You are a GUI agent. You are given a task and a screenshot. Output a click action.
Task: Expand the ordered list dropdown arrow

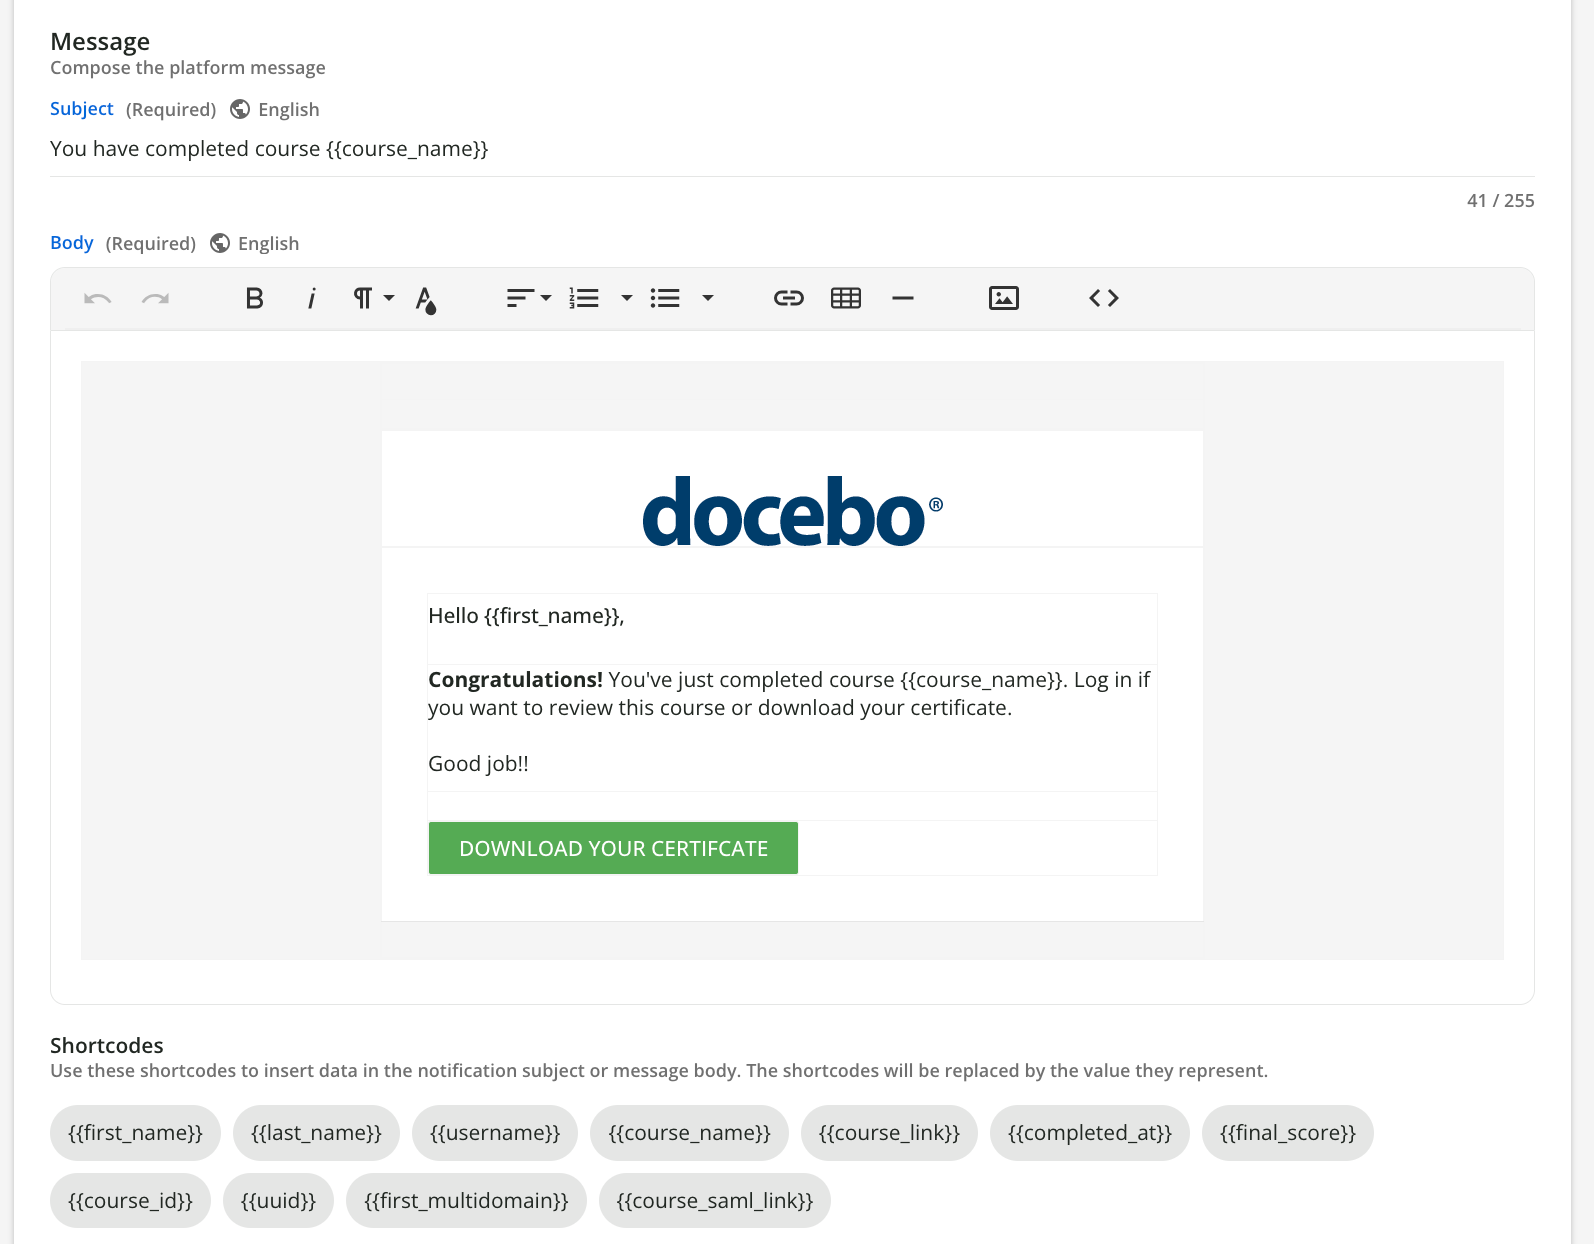(627, 298)
